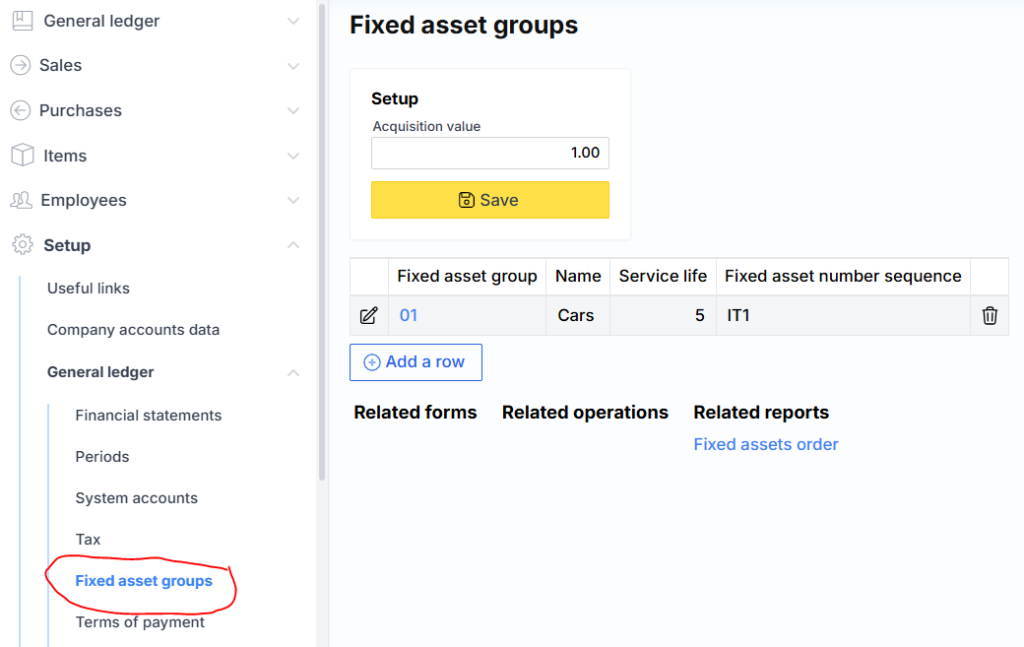
Task: Click the Setup gear icon
Action: tap(22, 245)
